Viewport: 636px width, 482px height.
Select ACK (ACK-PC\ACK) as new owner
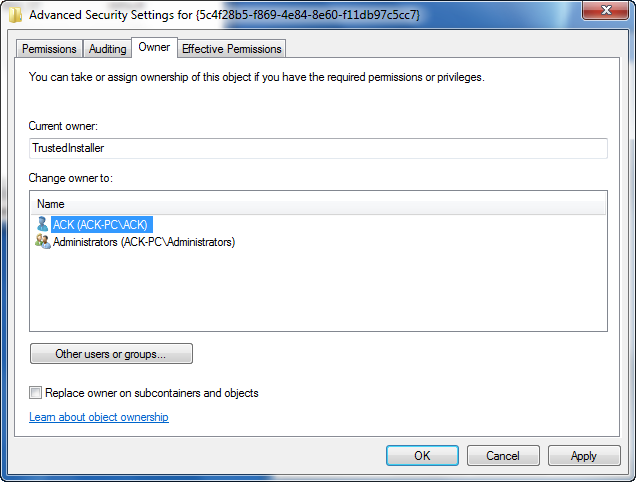(x=101, y=225)
